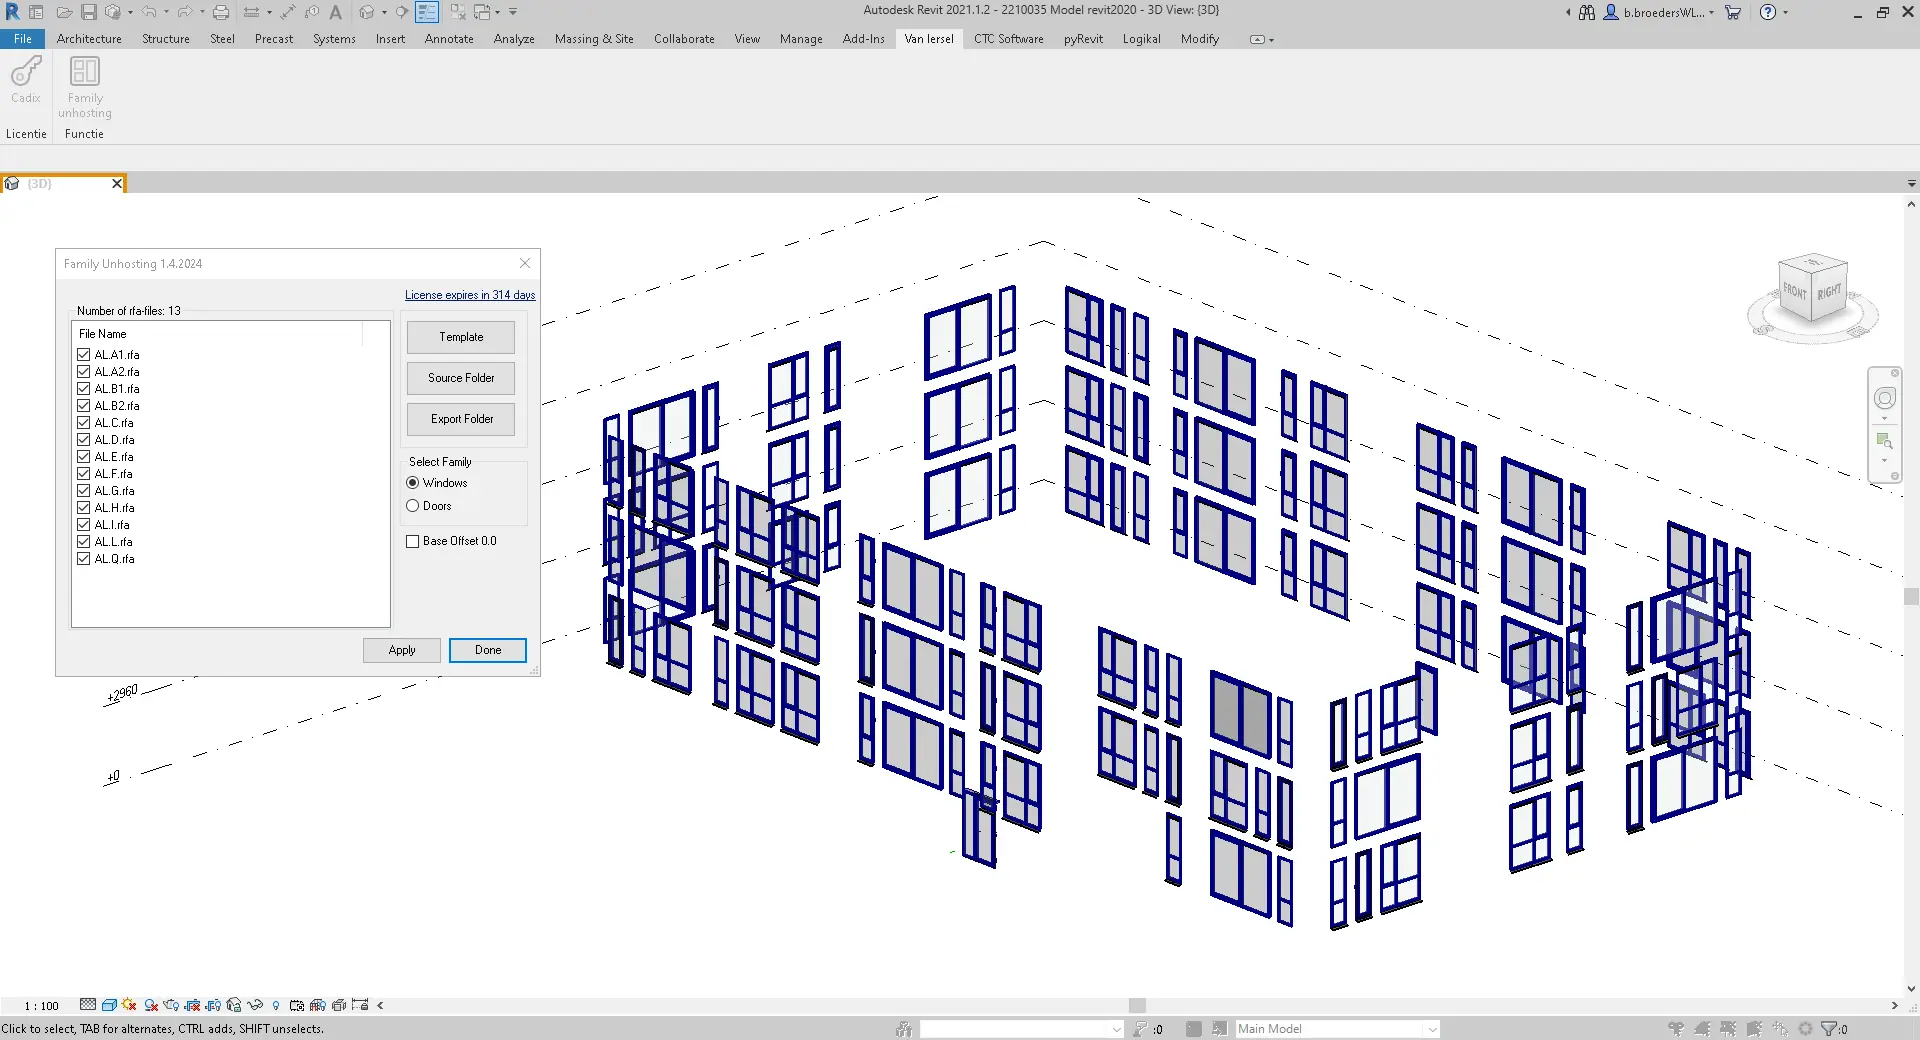This screenshot has width=1920, height=1040.
Task: Click the Temporary Hide/Isolate glasses icon
Action: tap(255, 1005)
